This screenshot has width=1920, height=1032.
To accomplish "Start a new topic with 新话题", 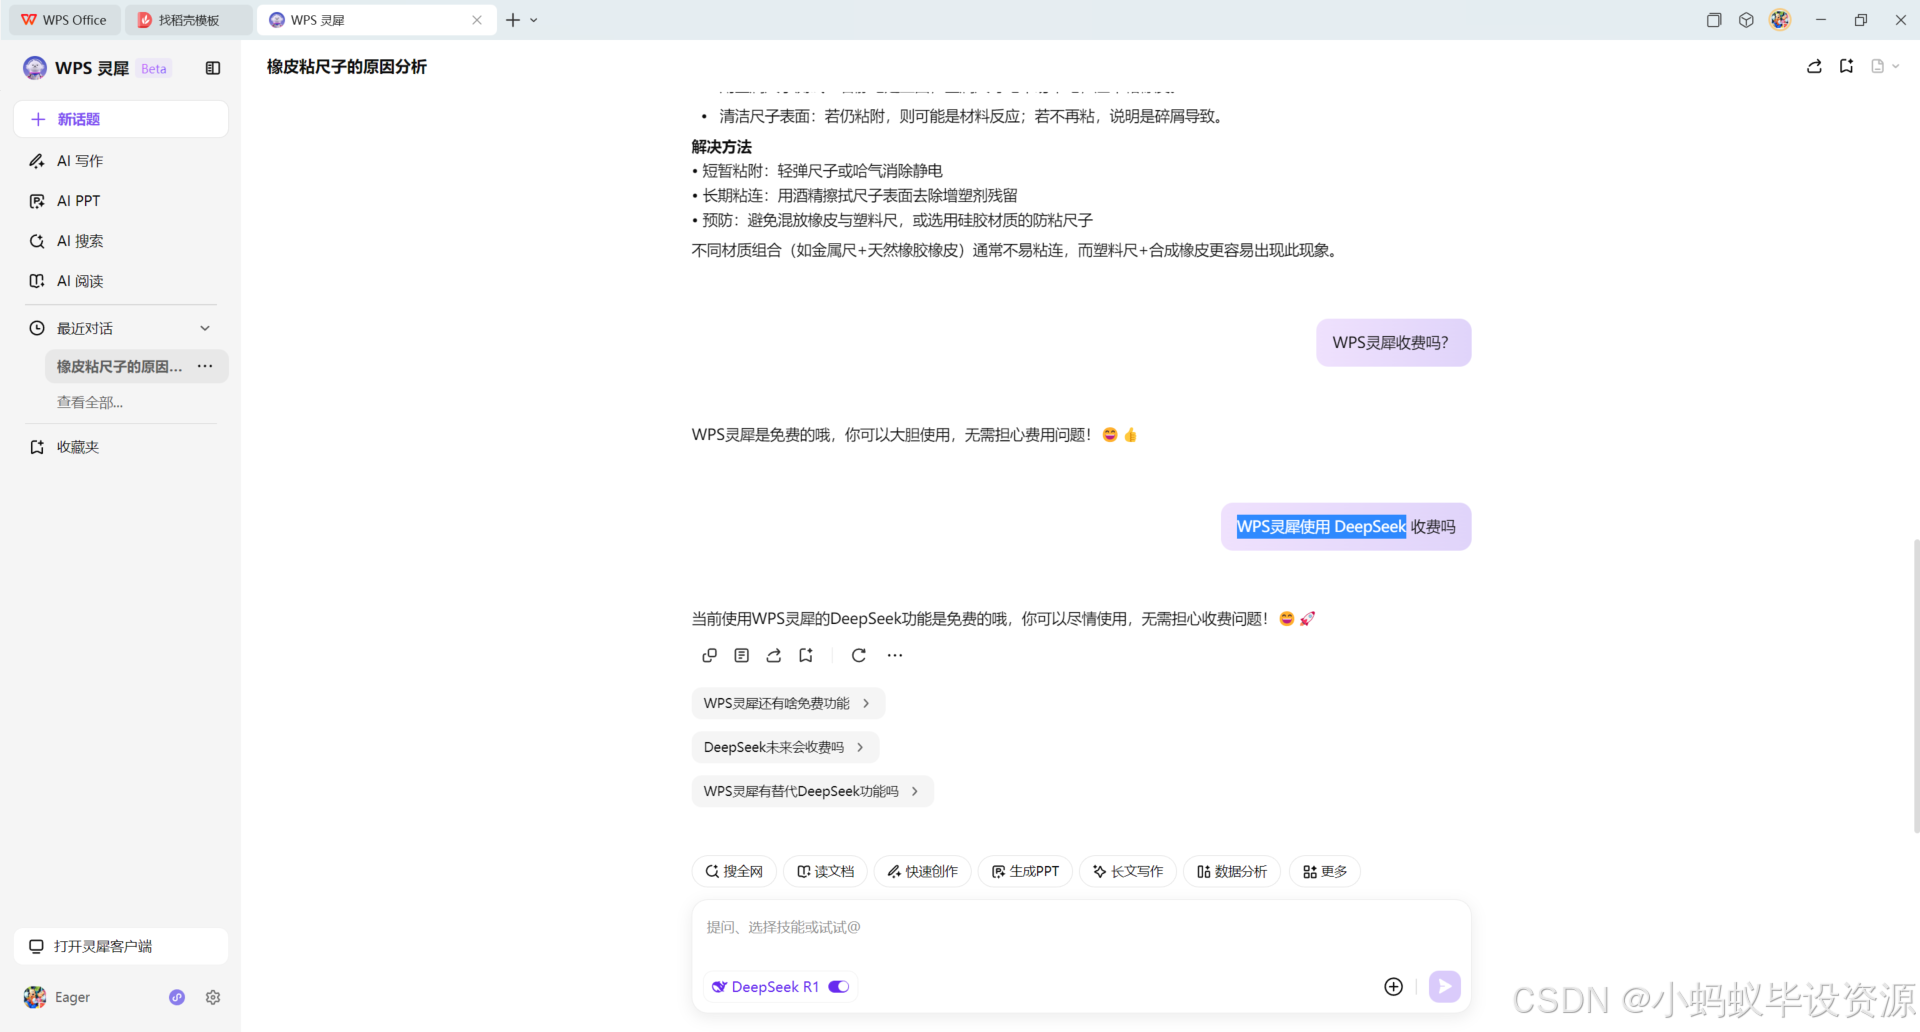I will point(121,119).
